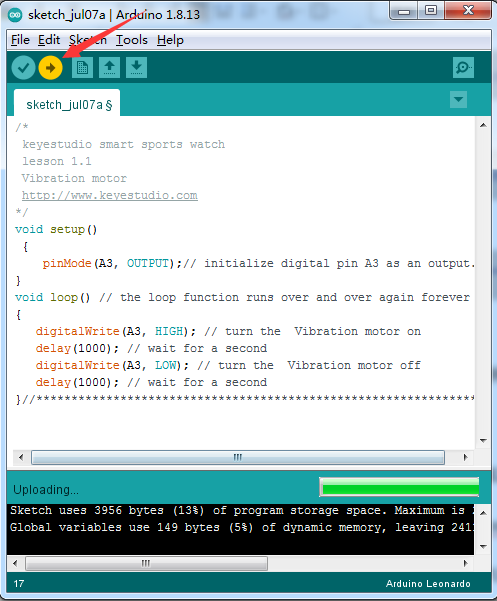
Task: Open the tab options dropdown arrow
Action: pyautogui.click(x=458, y=100)
